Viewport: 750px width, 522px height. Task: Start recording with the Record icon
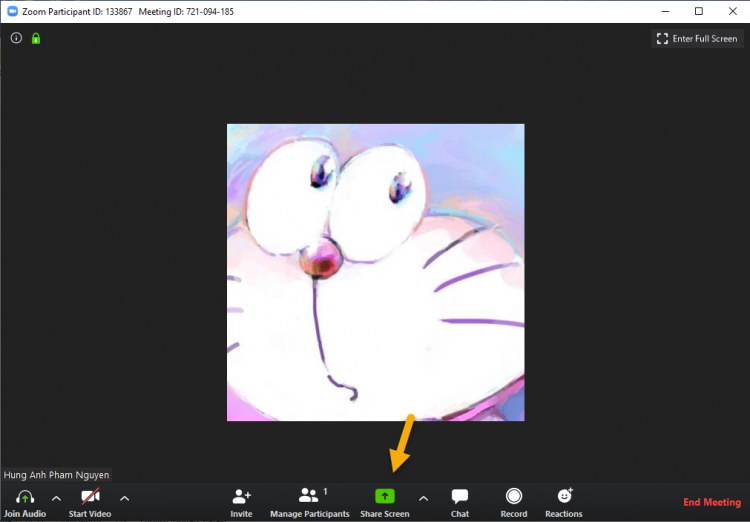click(x=514, y=496)
